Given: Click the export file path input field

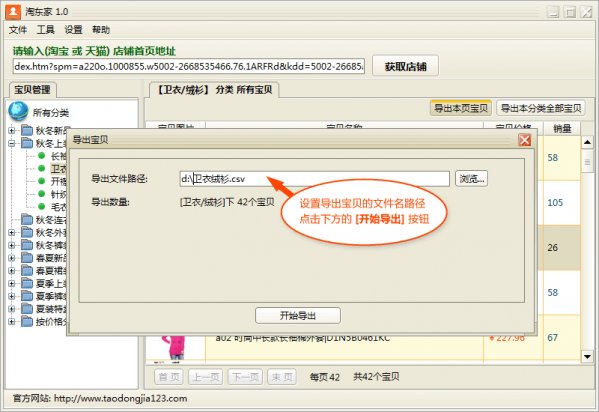Looking at the screenshot, I should [x=314, y=178].
